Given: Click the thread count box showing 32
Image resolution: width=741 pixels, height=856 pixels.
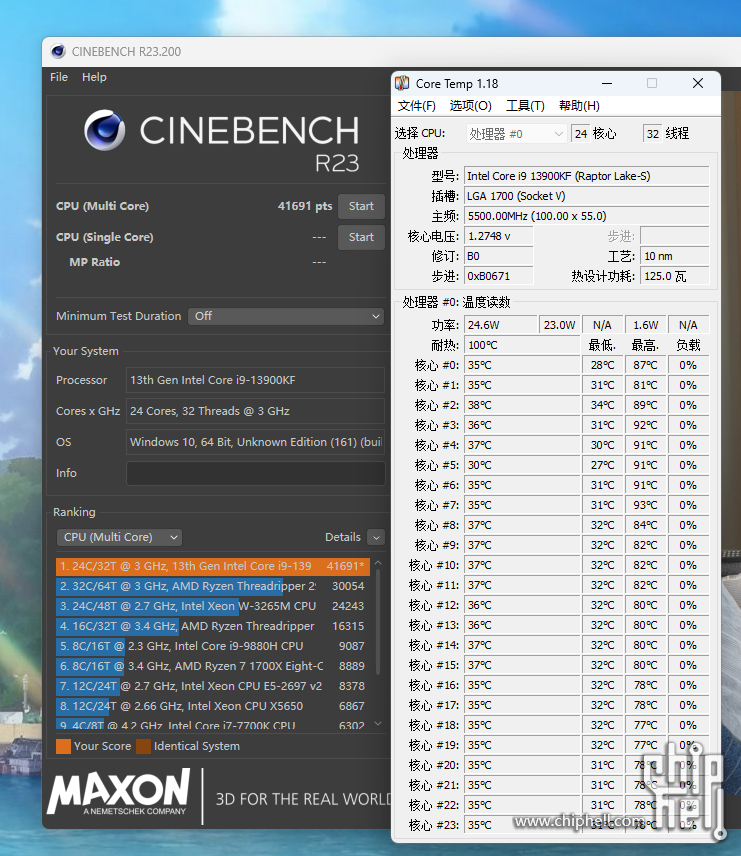Looking at the screenshot, I should [x=653, y=134].
